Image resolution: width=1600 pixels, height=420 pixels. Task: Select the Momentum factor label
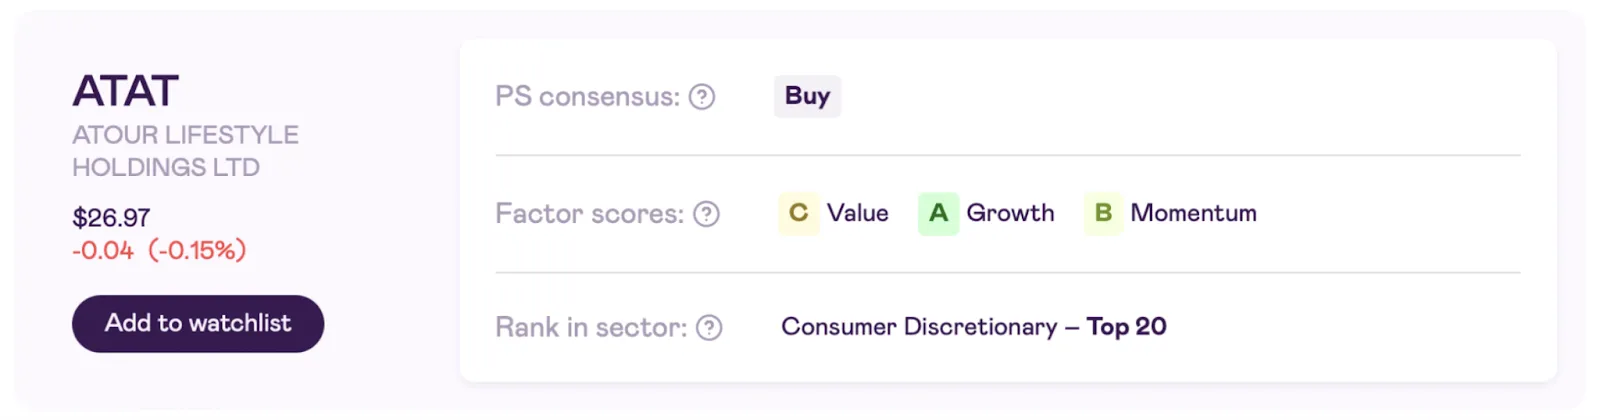click(1193, 213)
